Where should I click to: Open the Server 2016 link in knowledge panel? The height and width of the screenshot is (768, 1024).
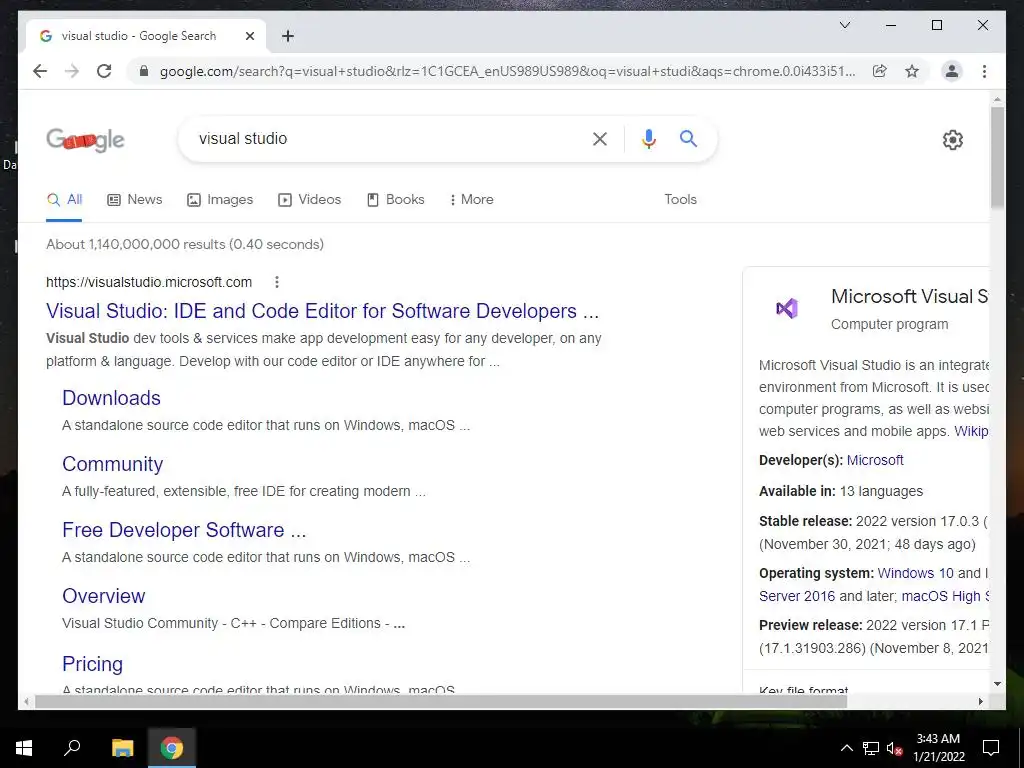[x=797, y=596]
